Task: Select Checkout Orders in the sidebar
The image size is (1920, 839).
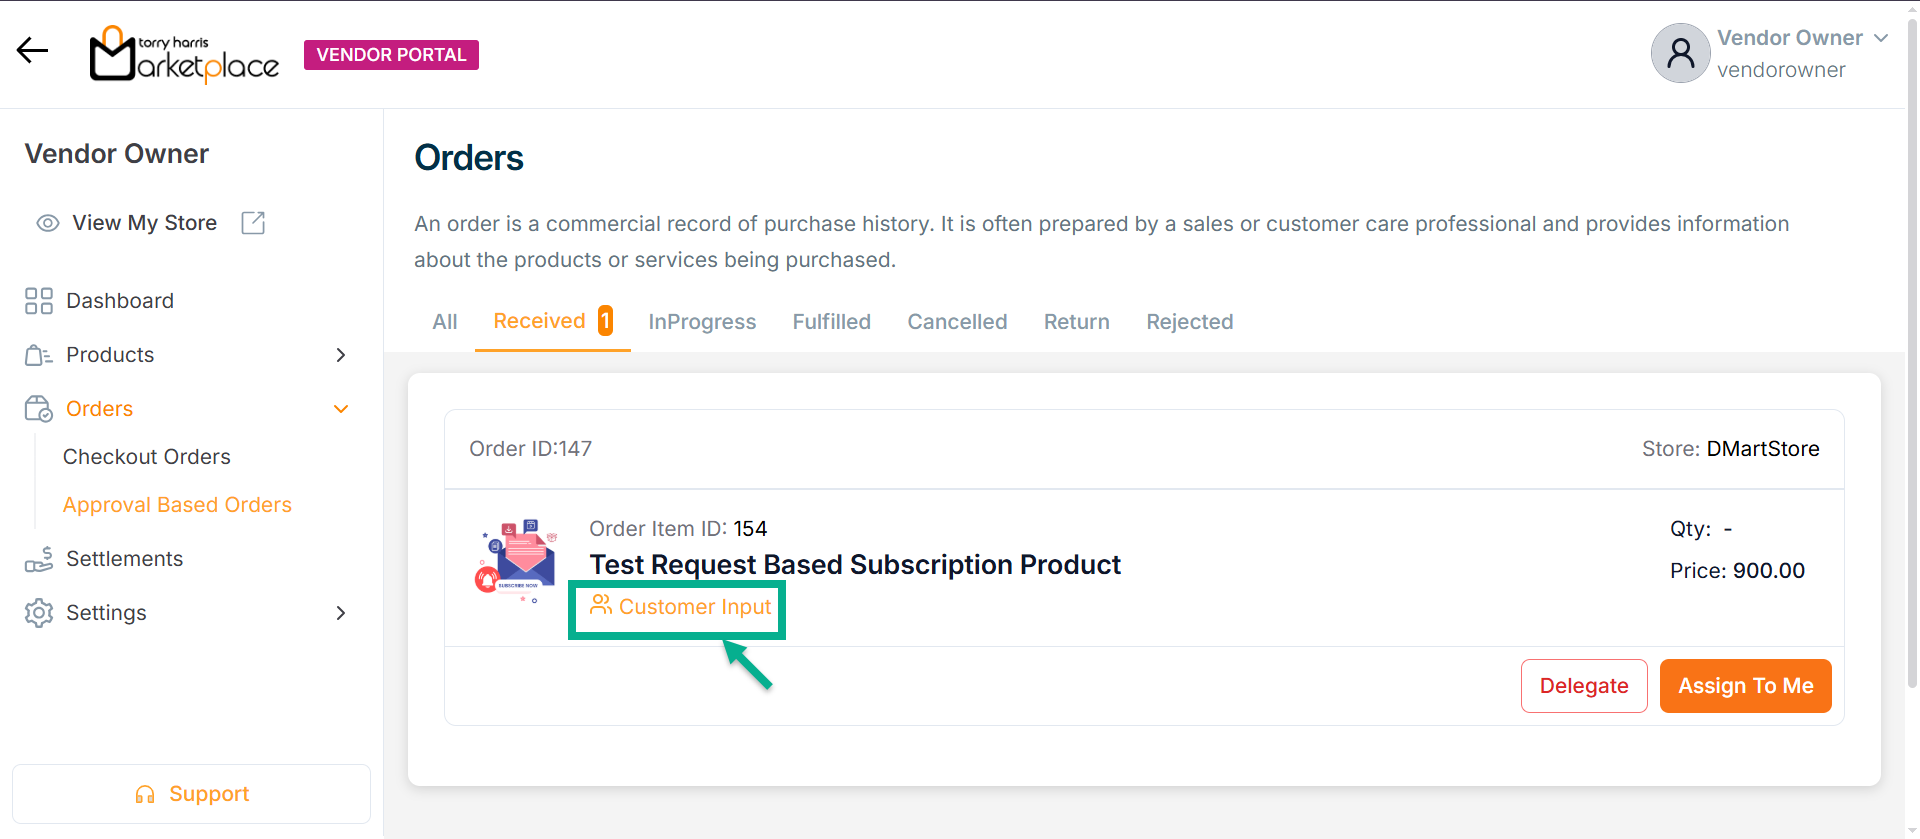Action: click(146, 457)
